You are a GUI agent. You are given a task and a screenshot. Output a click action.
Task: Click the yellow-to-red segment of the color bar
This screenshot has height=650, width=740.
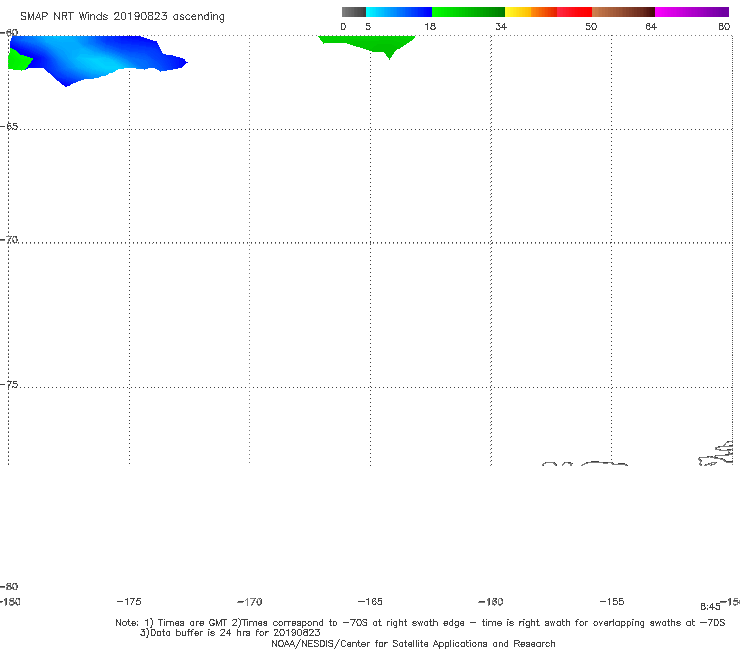(x=548, y=12)
